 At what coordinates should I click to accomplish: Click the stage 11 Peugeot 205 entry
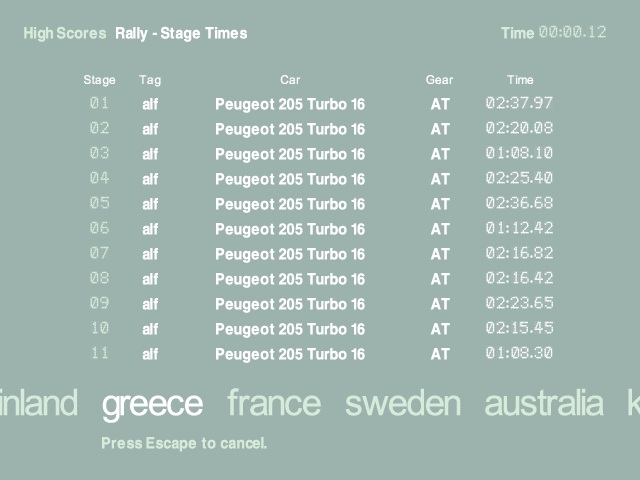pos(290,354)
